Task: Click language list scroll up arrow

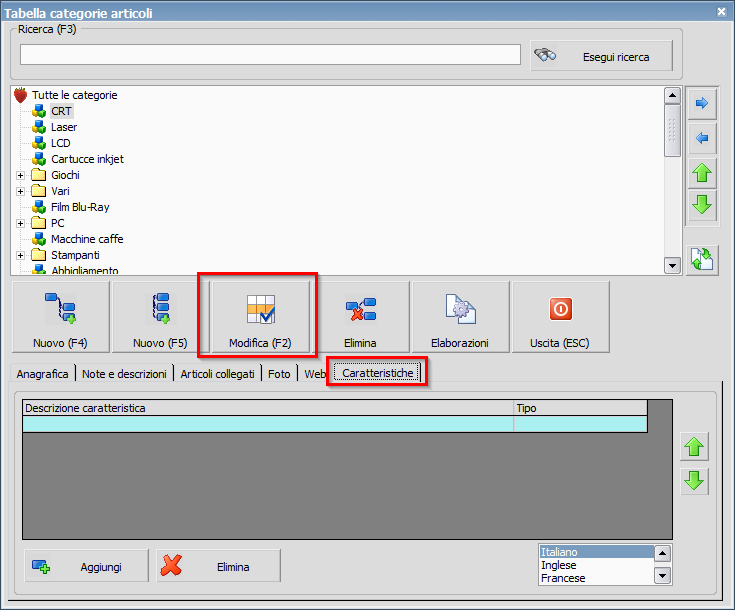Action: 662,553
